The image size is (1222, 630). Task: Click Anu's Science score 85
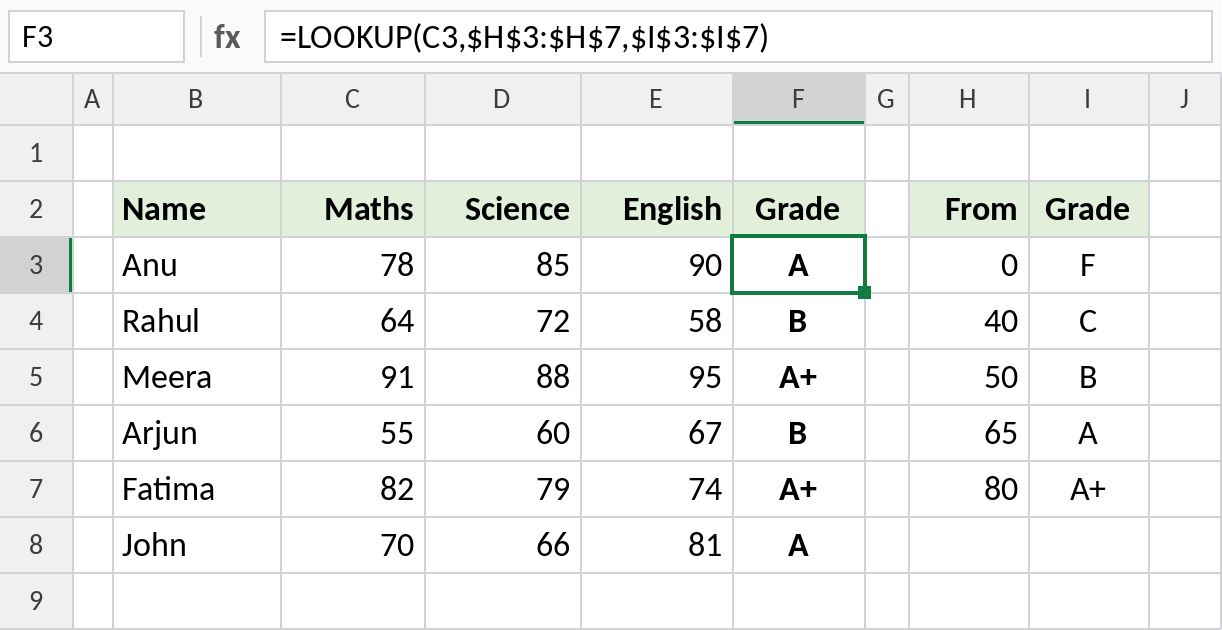[503, 265]
